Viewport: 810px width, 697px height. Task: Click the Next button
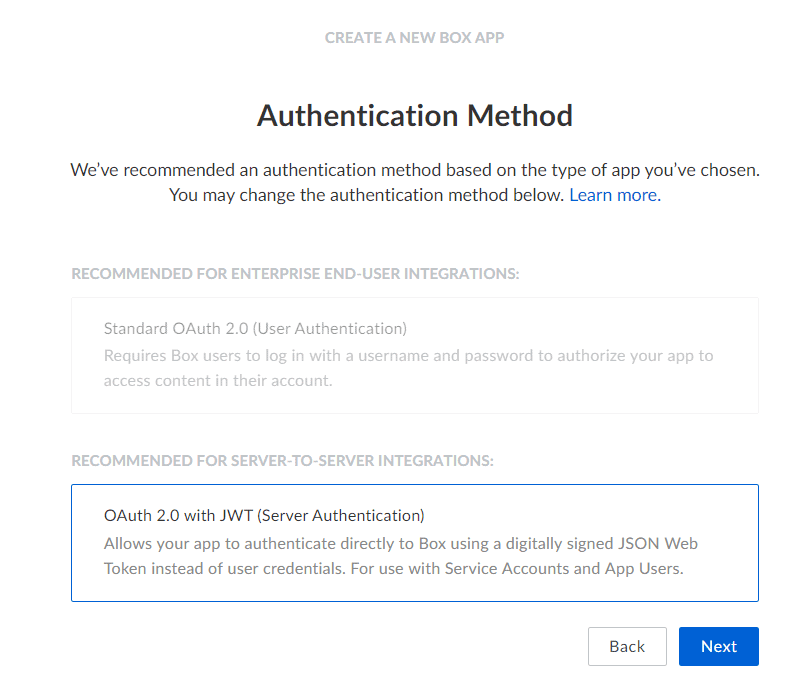pyautogui.click(x=718, y=646)
